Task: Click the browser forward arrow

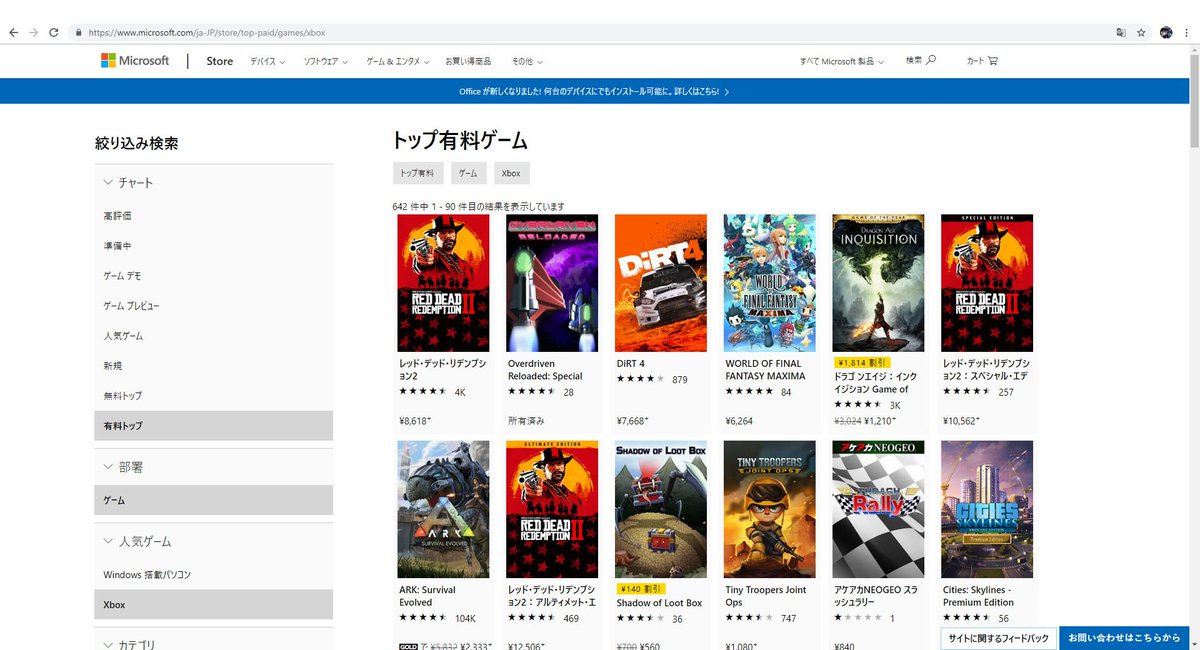Action: pos(34,32)
